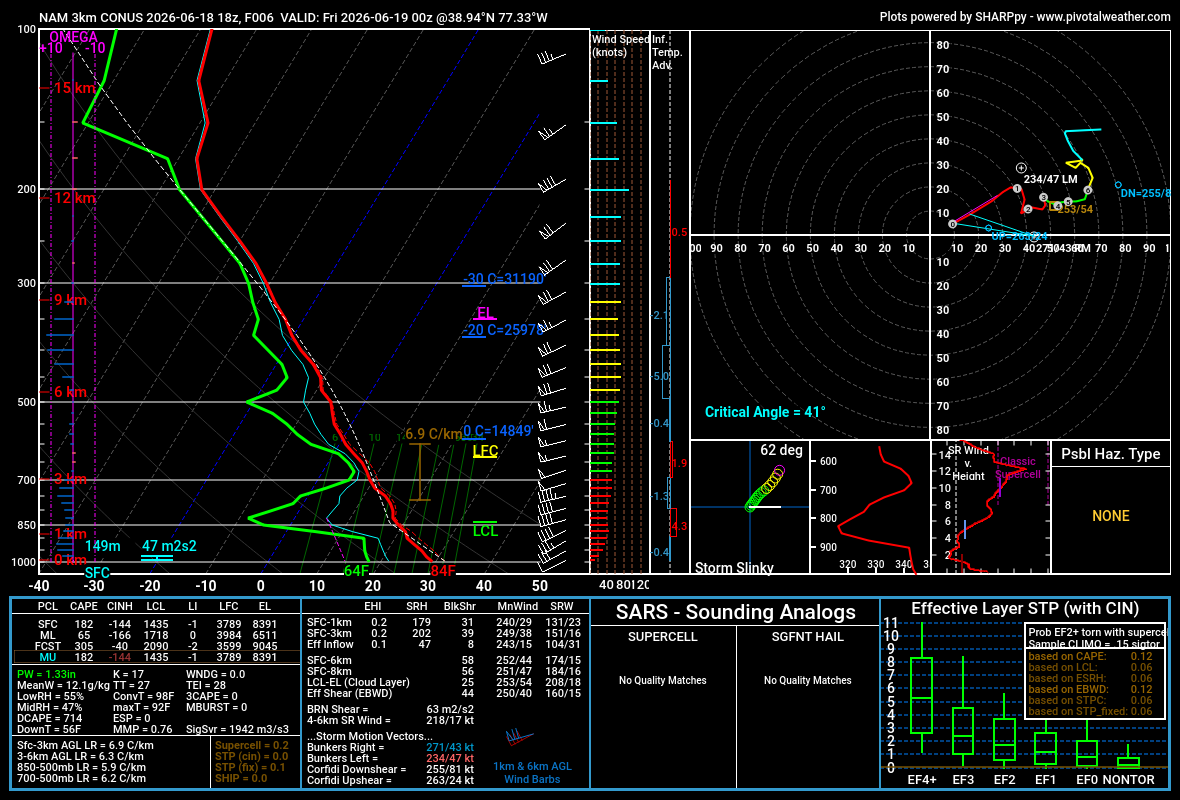Click the BRN Shear = 63 m2/s2 line
This screenshot has width=1180, height=800.
tap(391, 710)
